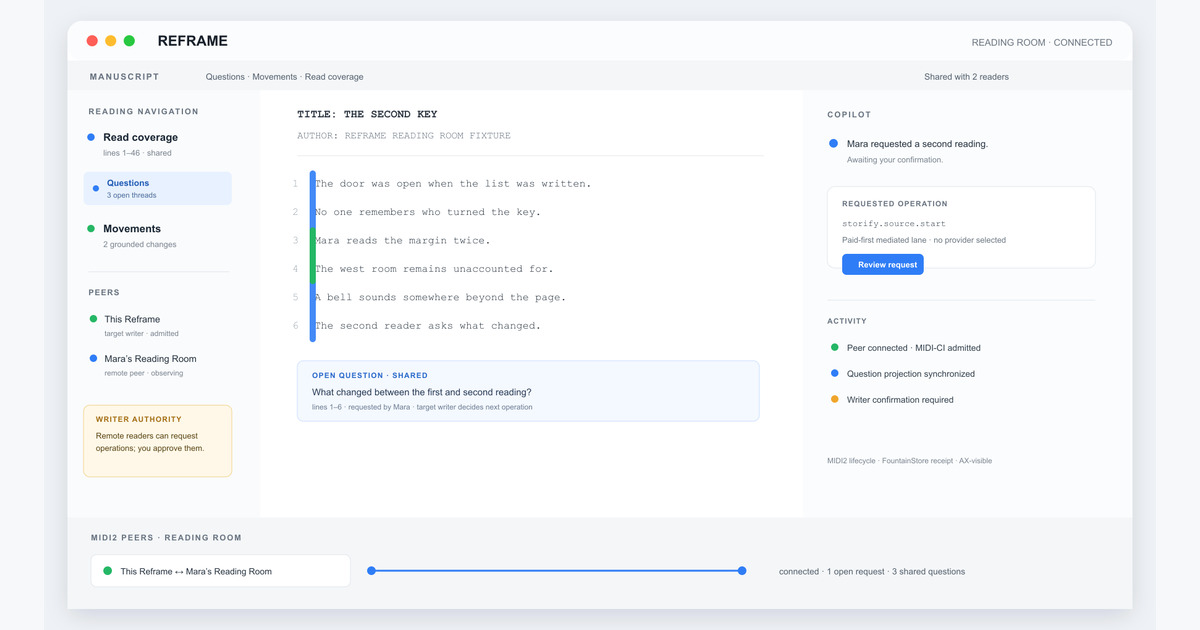Click the blue dot beside Read coverage
The height and width of the screenshot is (630, 1200).
point(91,137)
